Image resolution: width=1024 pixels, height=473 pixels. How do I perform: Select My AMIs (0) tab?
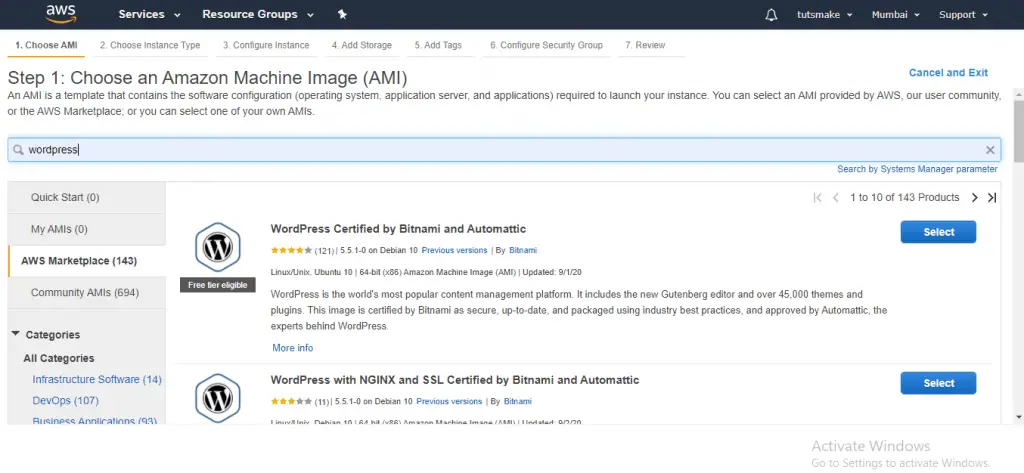(87, 229)
